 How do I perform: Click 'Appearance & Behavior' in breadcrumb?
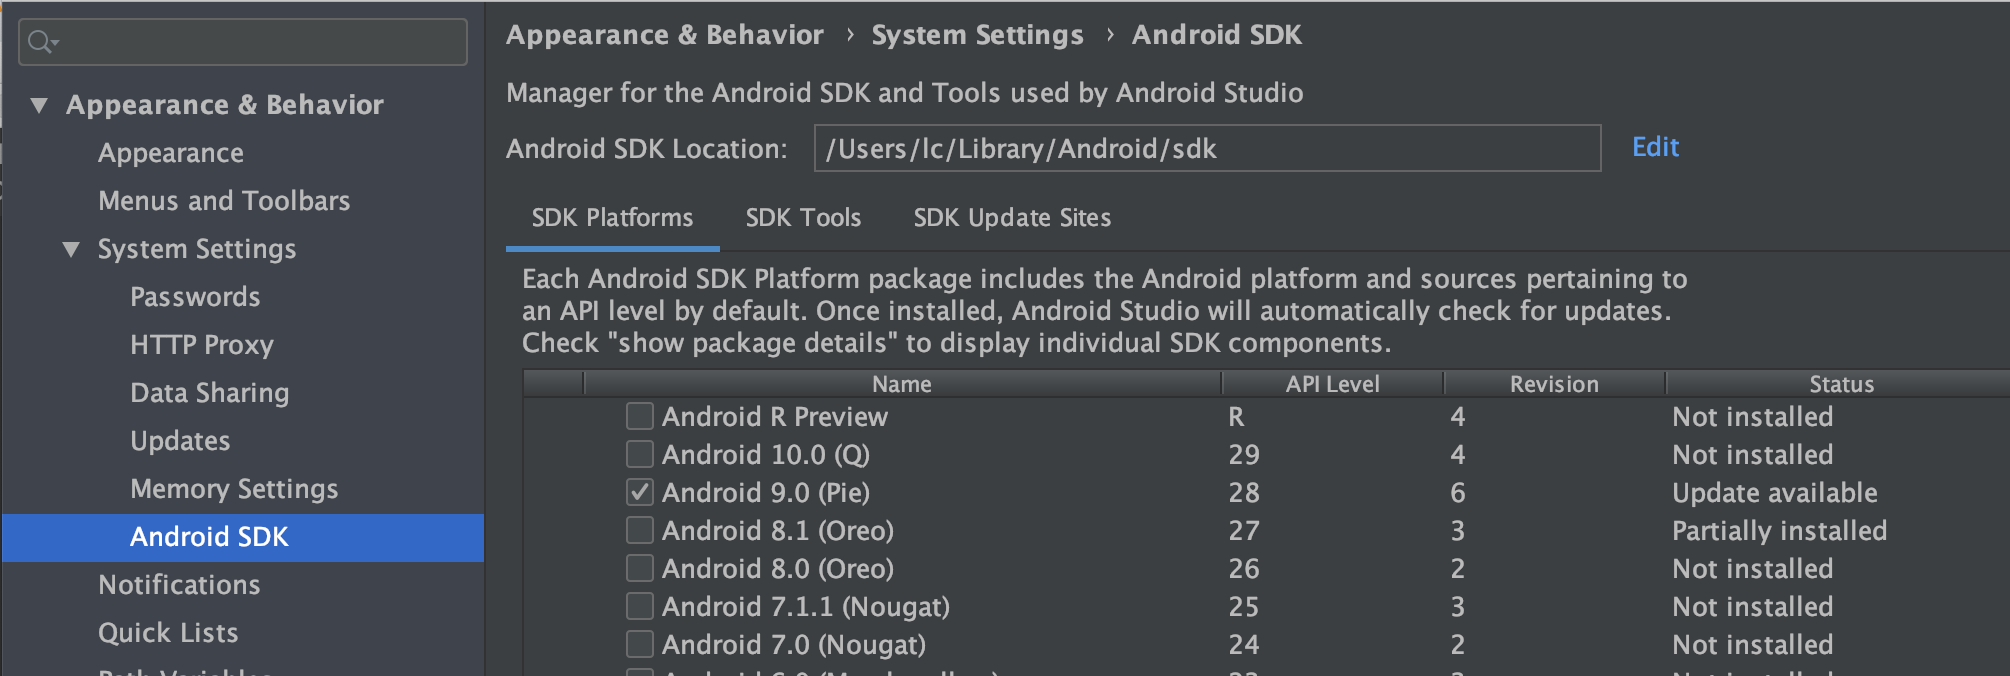coord(665,35)
